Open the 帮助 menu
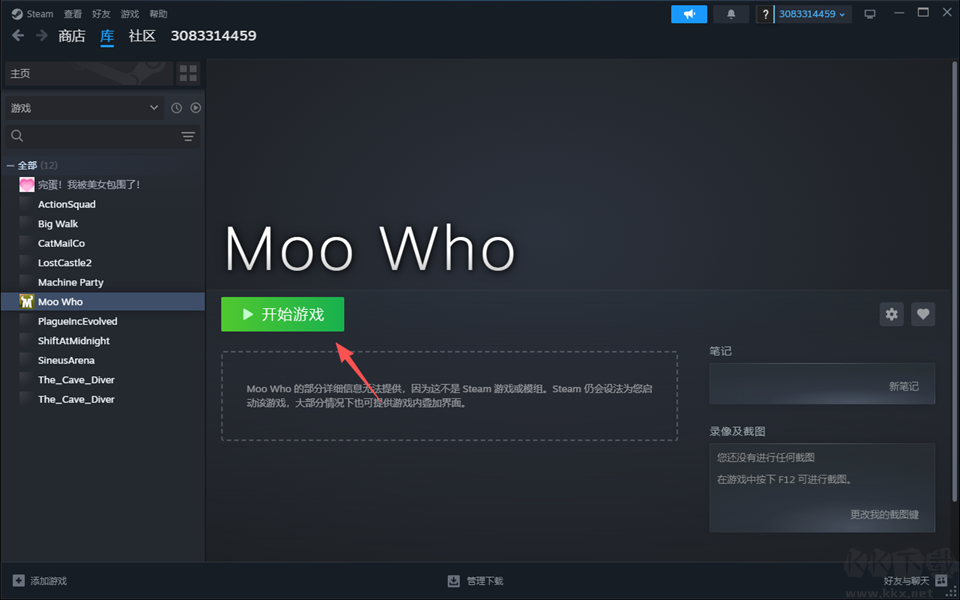Screen dimensions: 960x600 pos(158,13)
